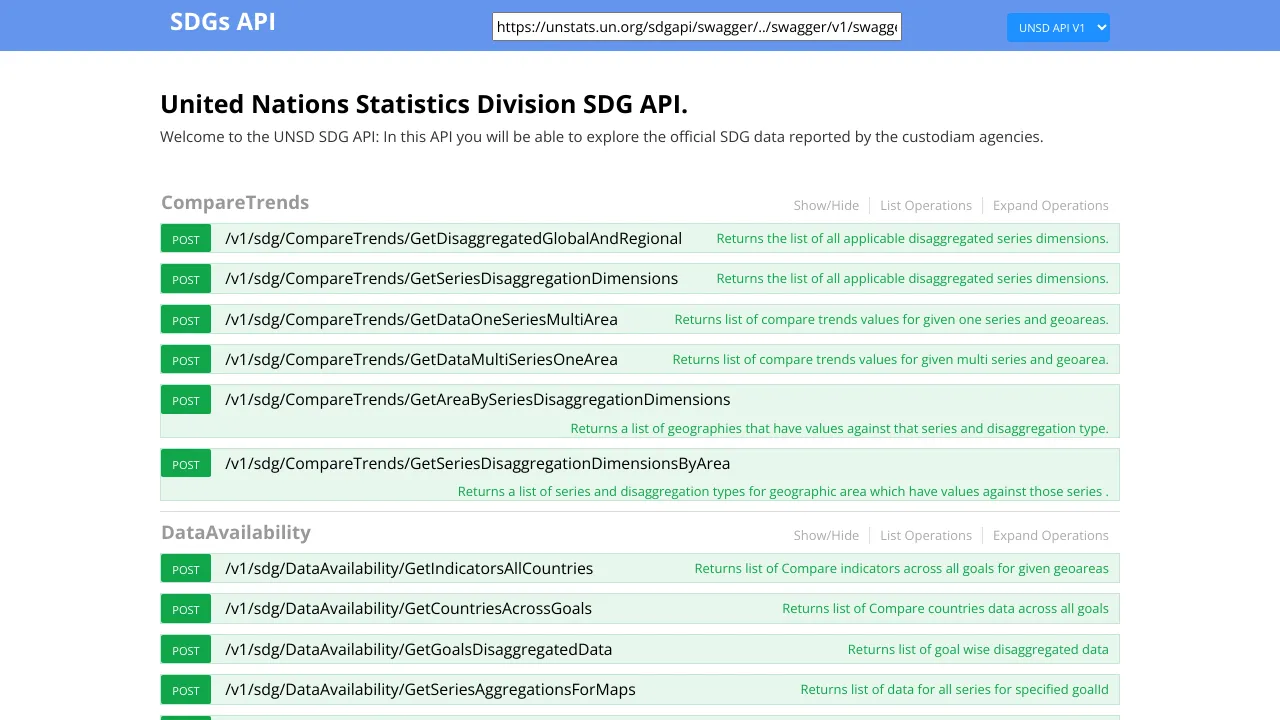Click description for CompareTrends/GetSeriesDisaggregationDimensions row
1280x720 pixels.
(912, 278)
